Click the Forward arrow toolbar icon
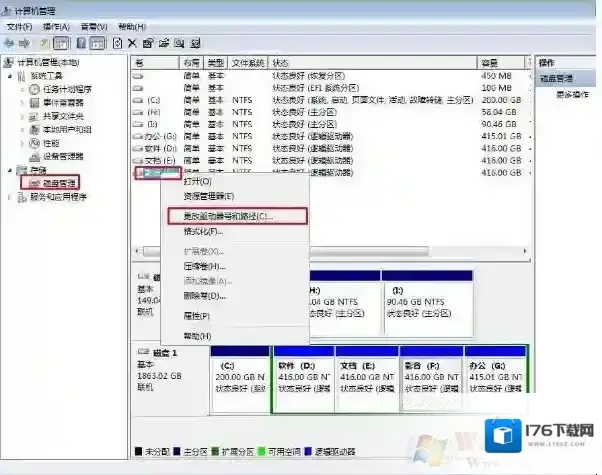The height and width of the screenshot is (475, 602). tap(25, 43)
